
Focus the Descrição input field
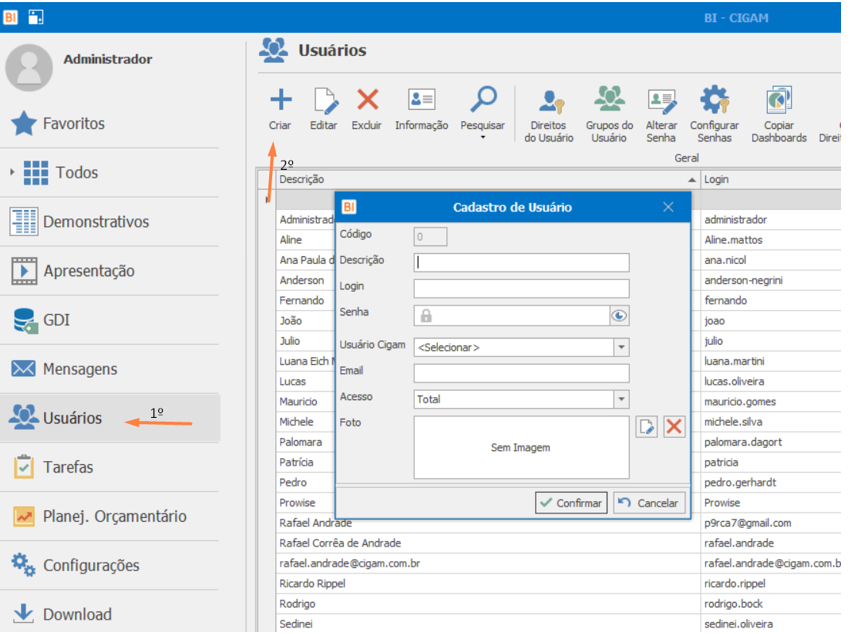tap(521, 263)
